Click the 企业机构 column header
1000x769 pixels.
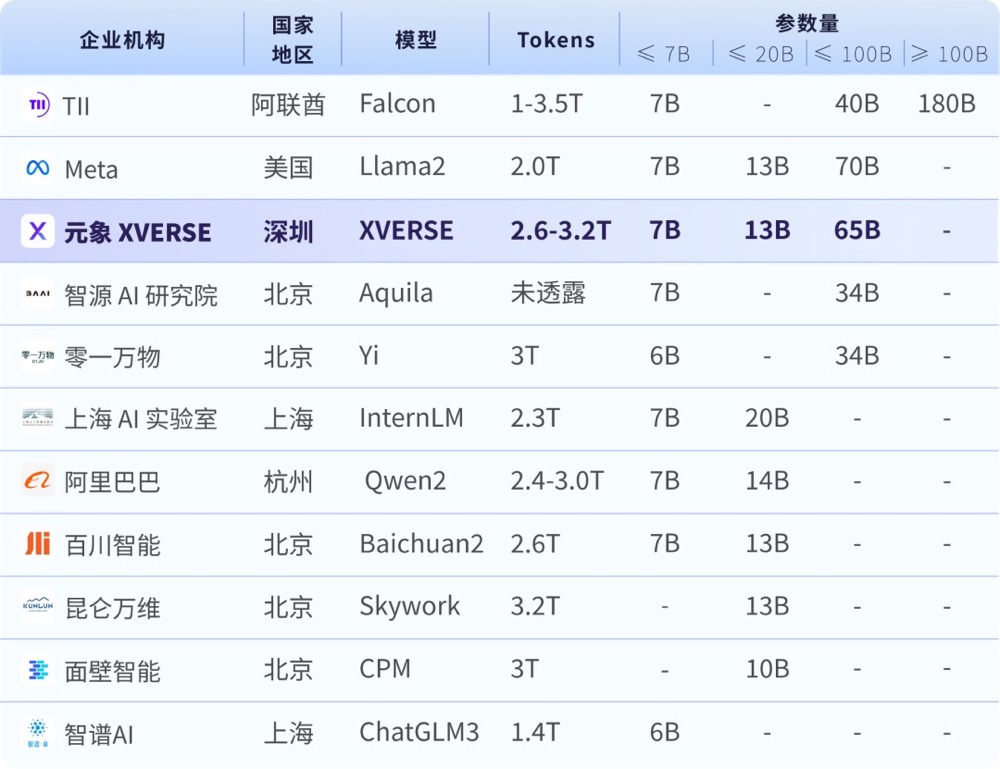tap(122, 40)
